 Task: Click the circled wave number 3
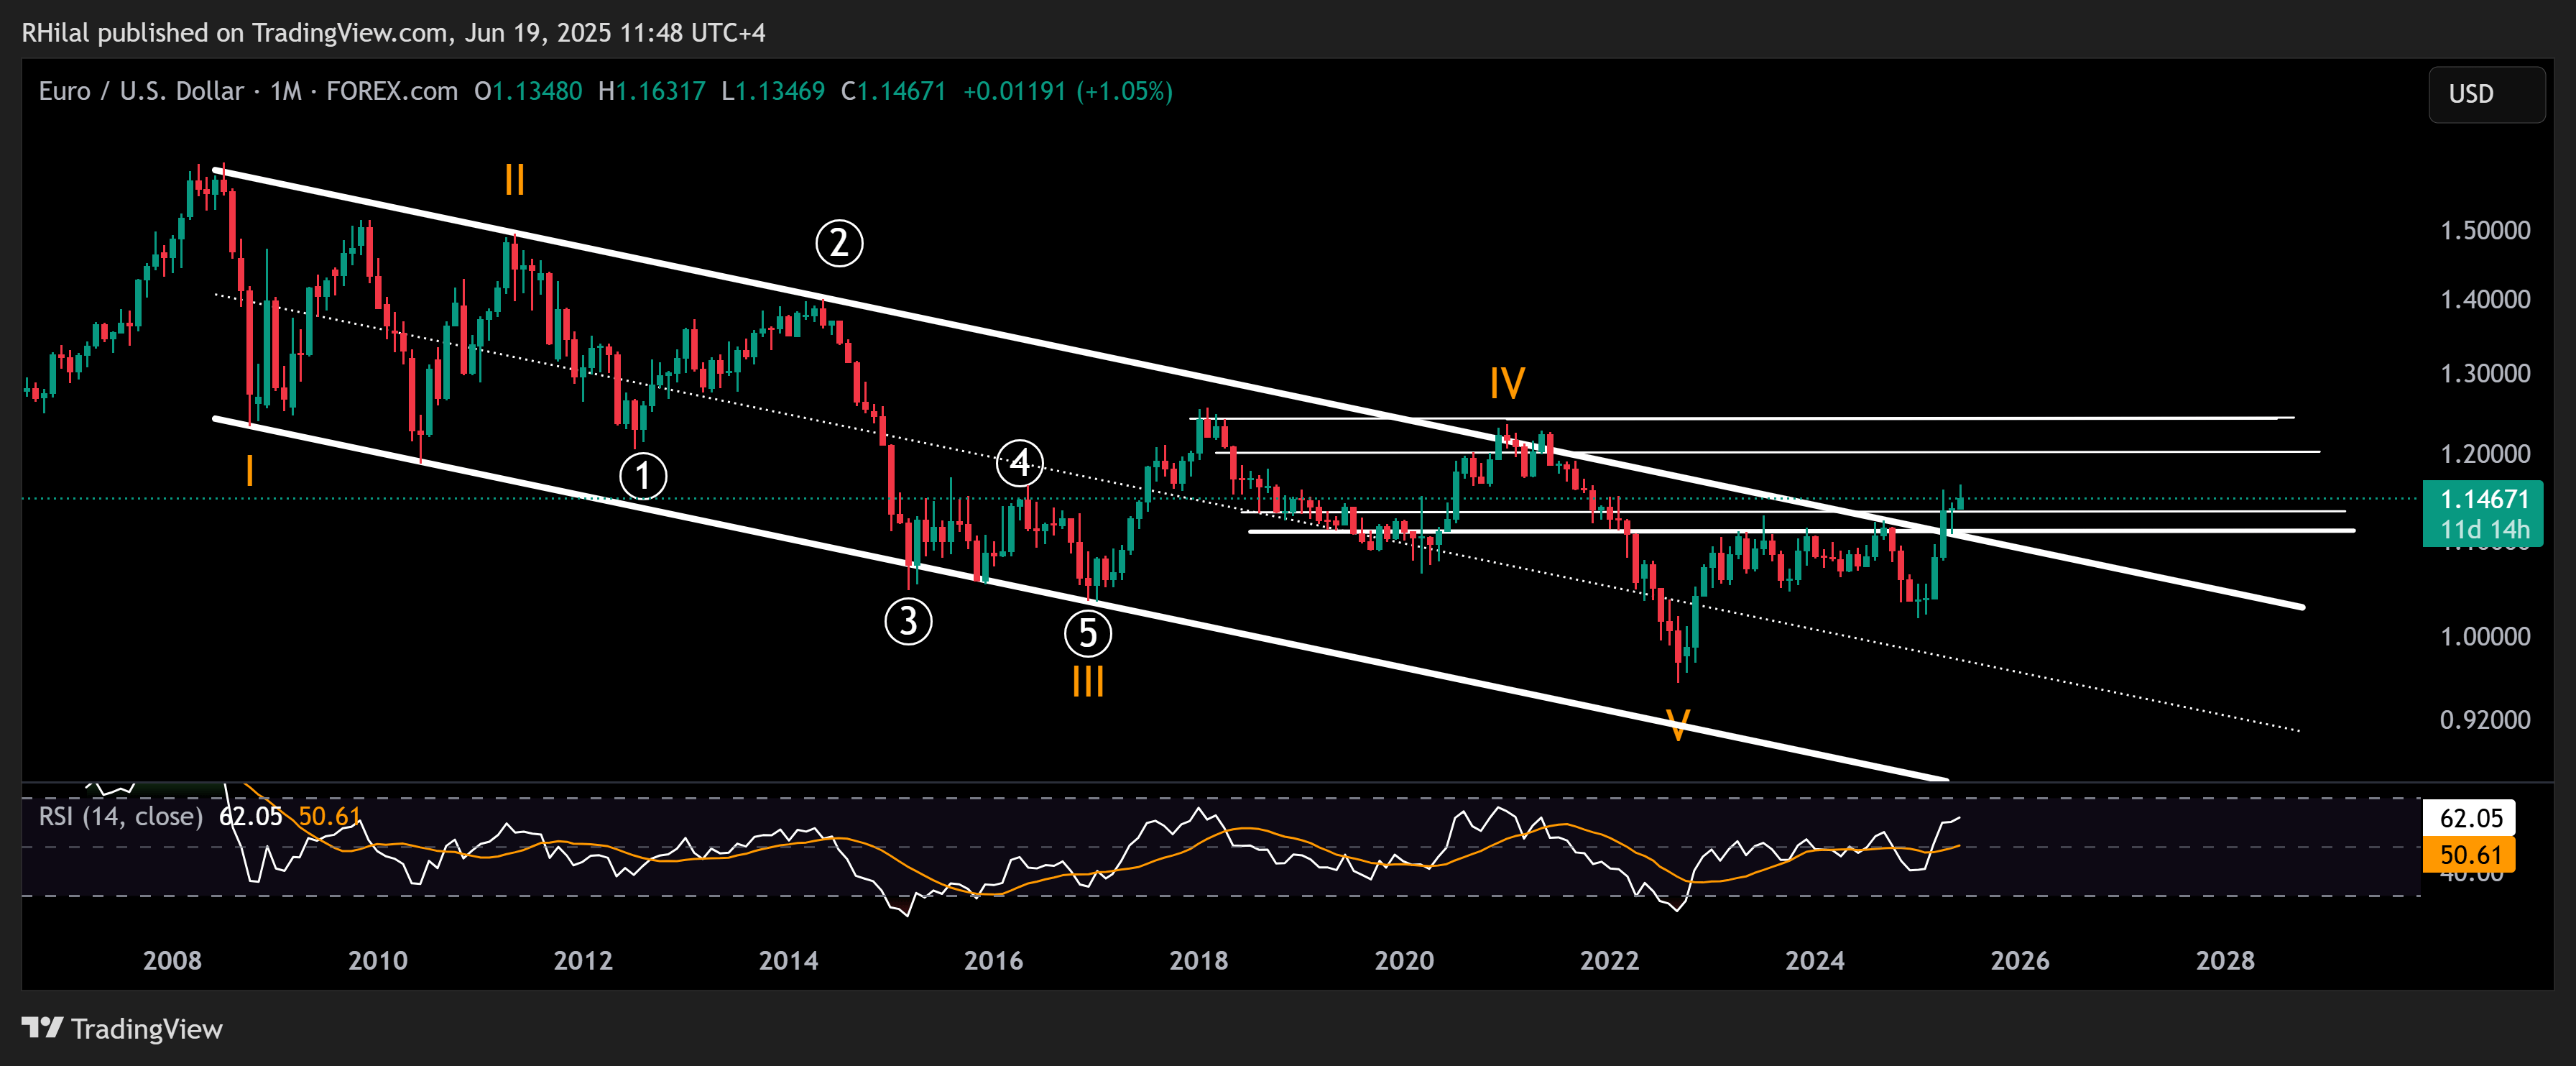[908, 621]
